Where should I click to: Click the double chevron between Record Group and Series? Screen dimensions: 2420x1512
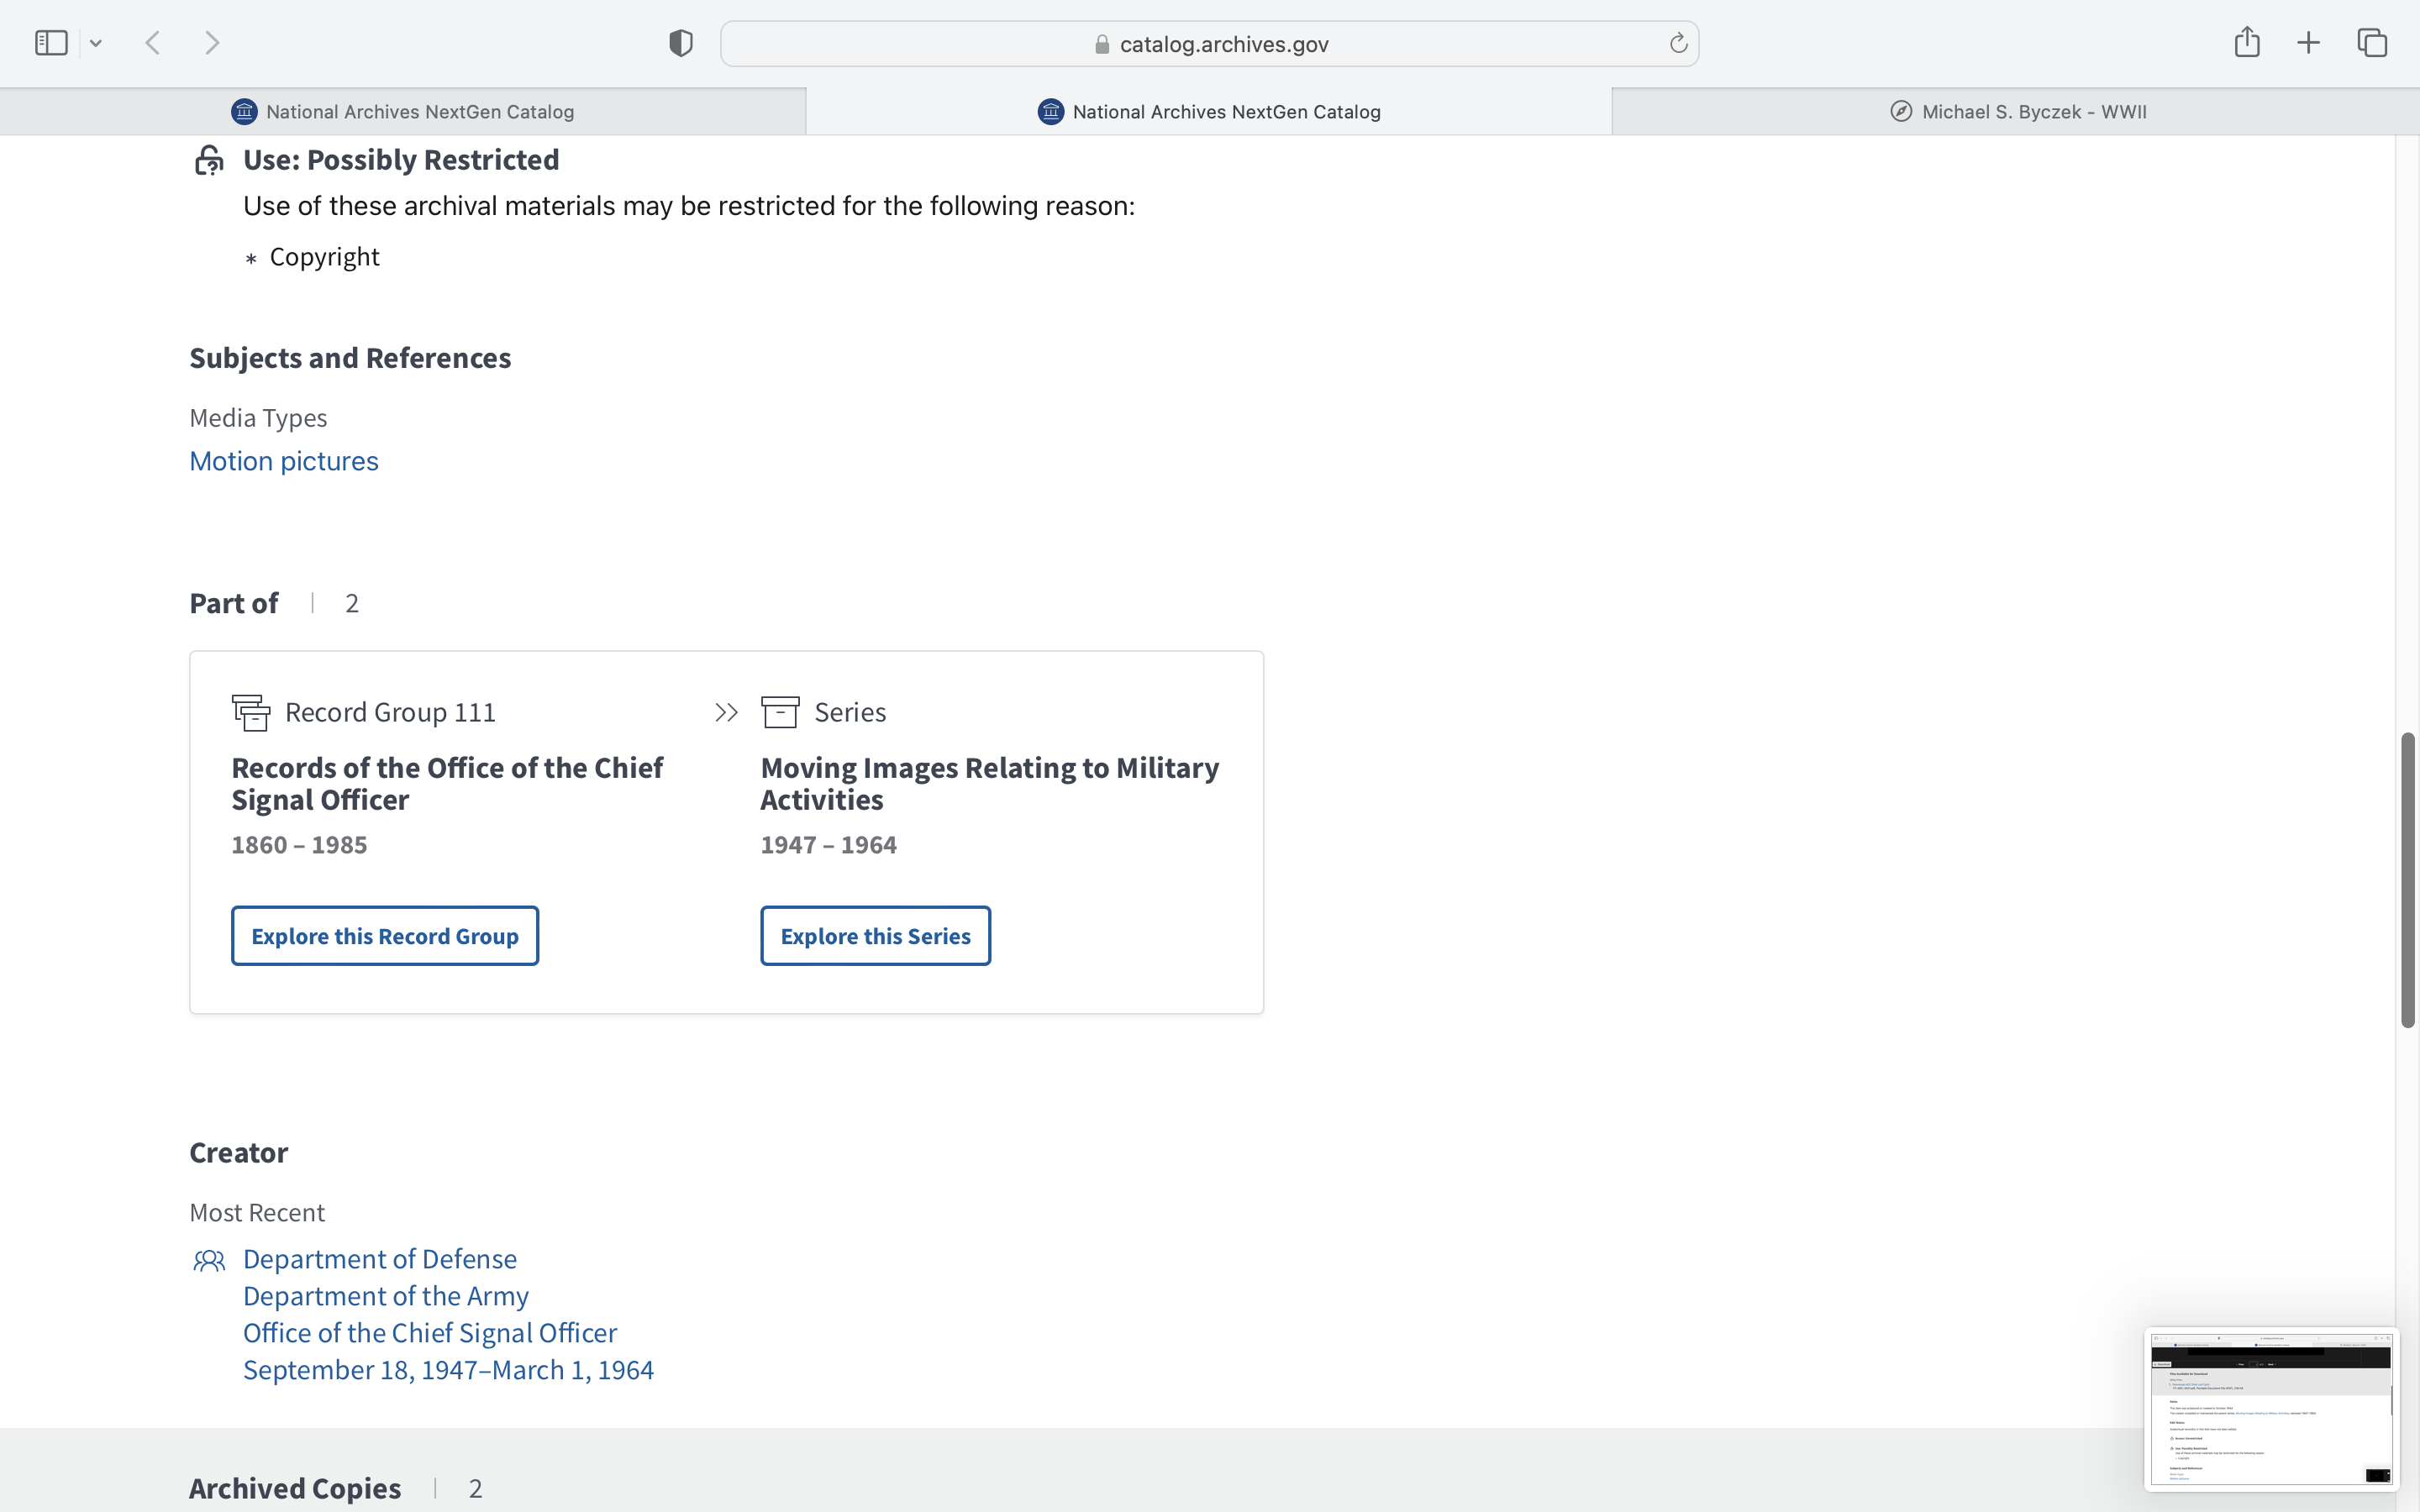point(727,712)
